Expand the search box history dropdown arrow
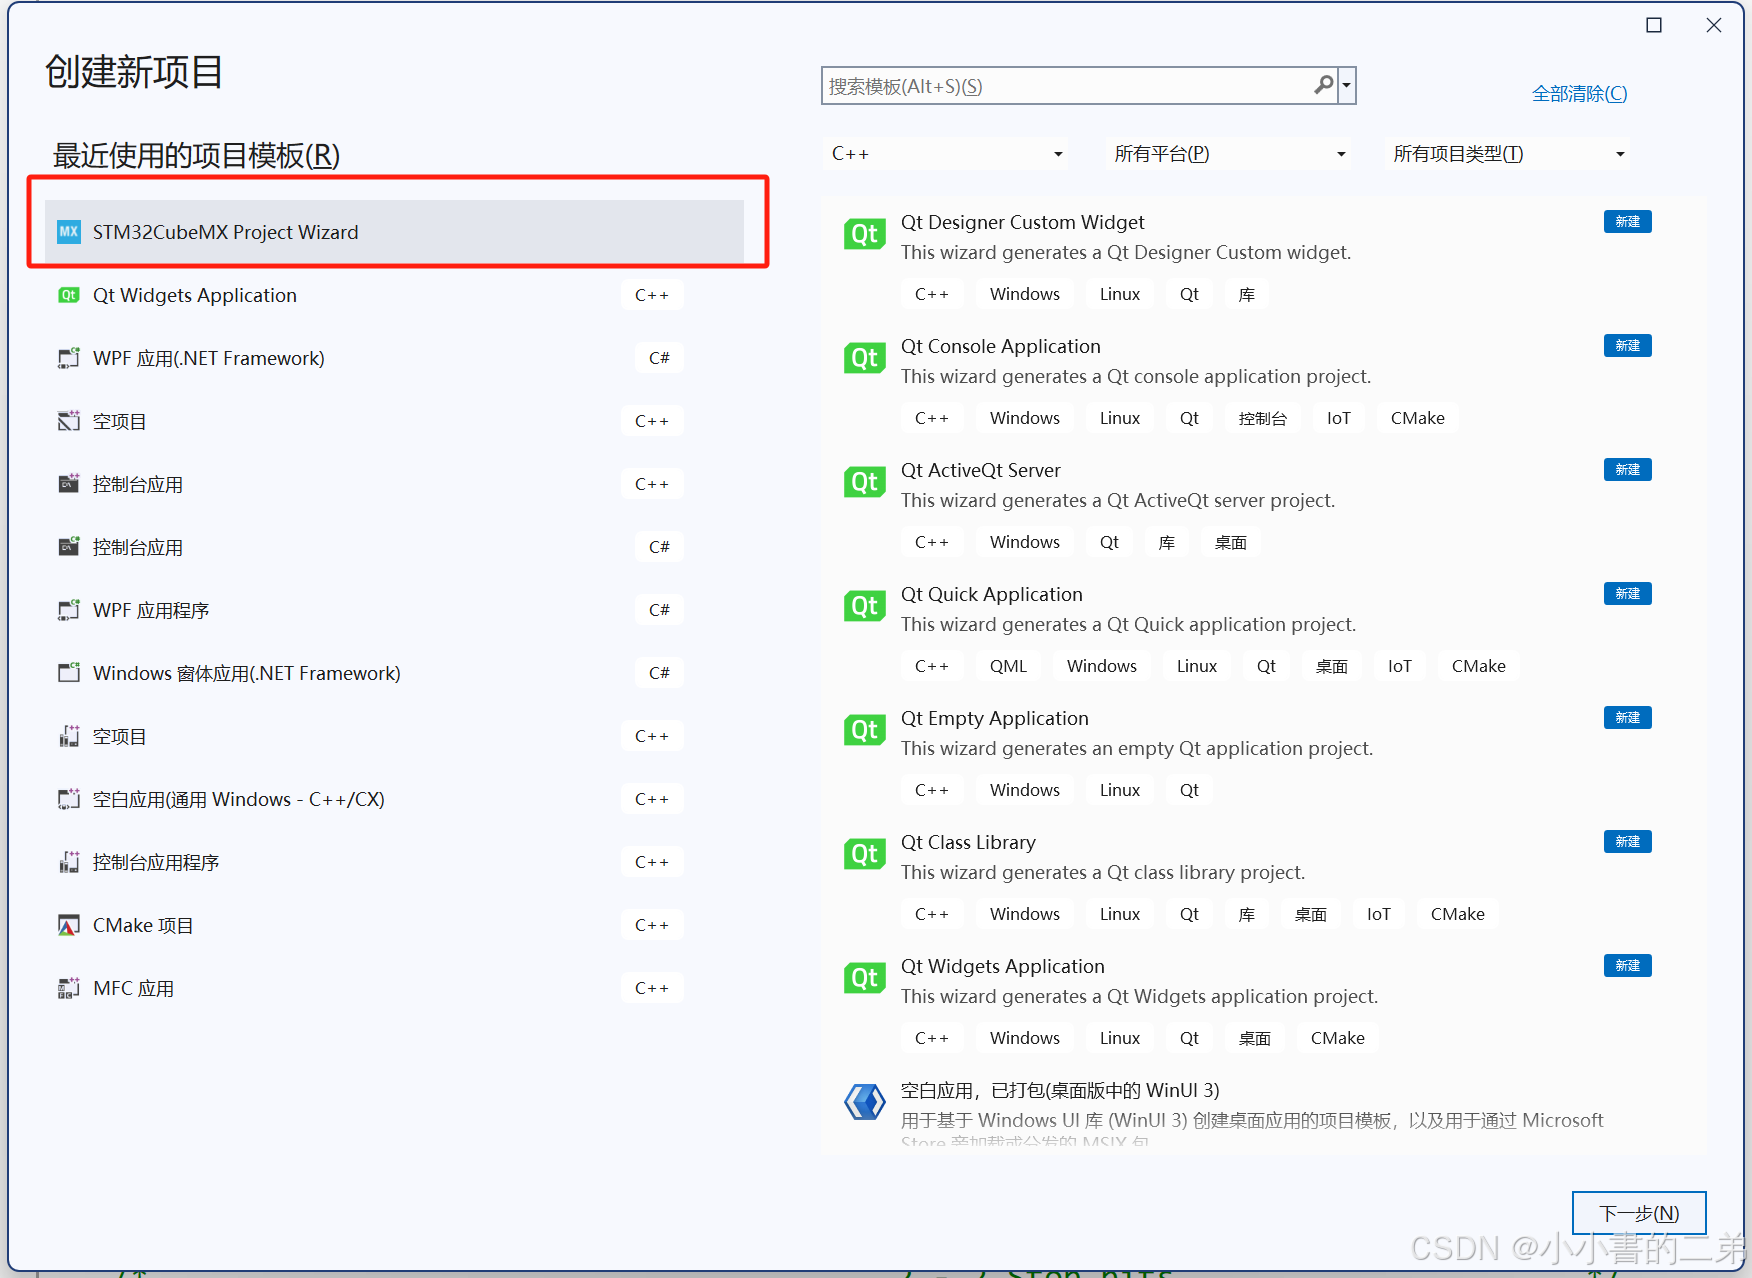The image size is (1752, 1278). pyautogui.click(x=1347, y=85)
